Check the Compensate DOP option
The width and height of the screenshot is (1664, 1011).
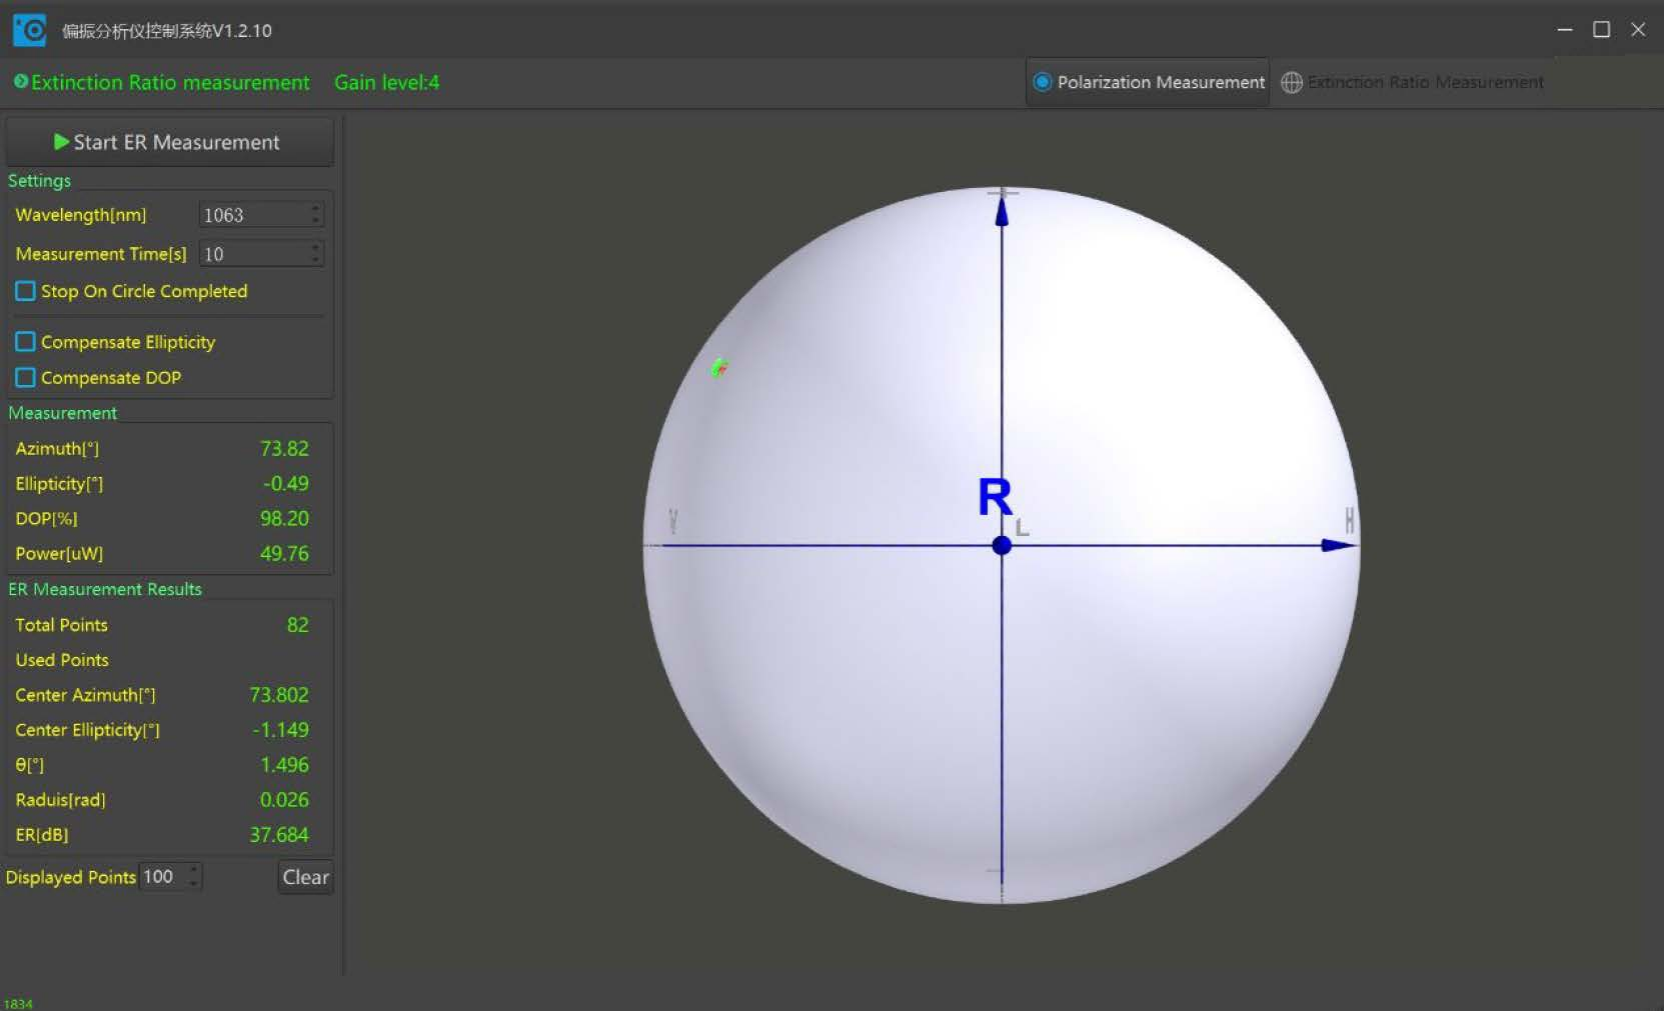26,378
